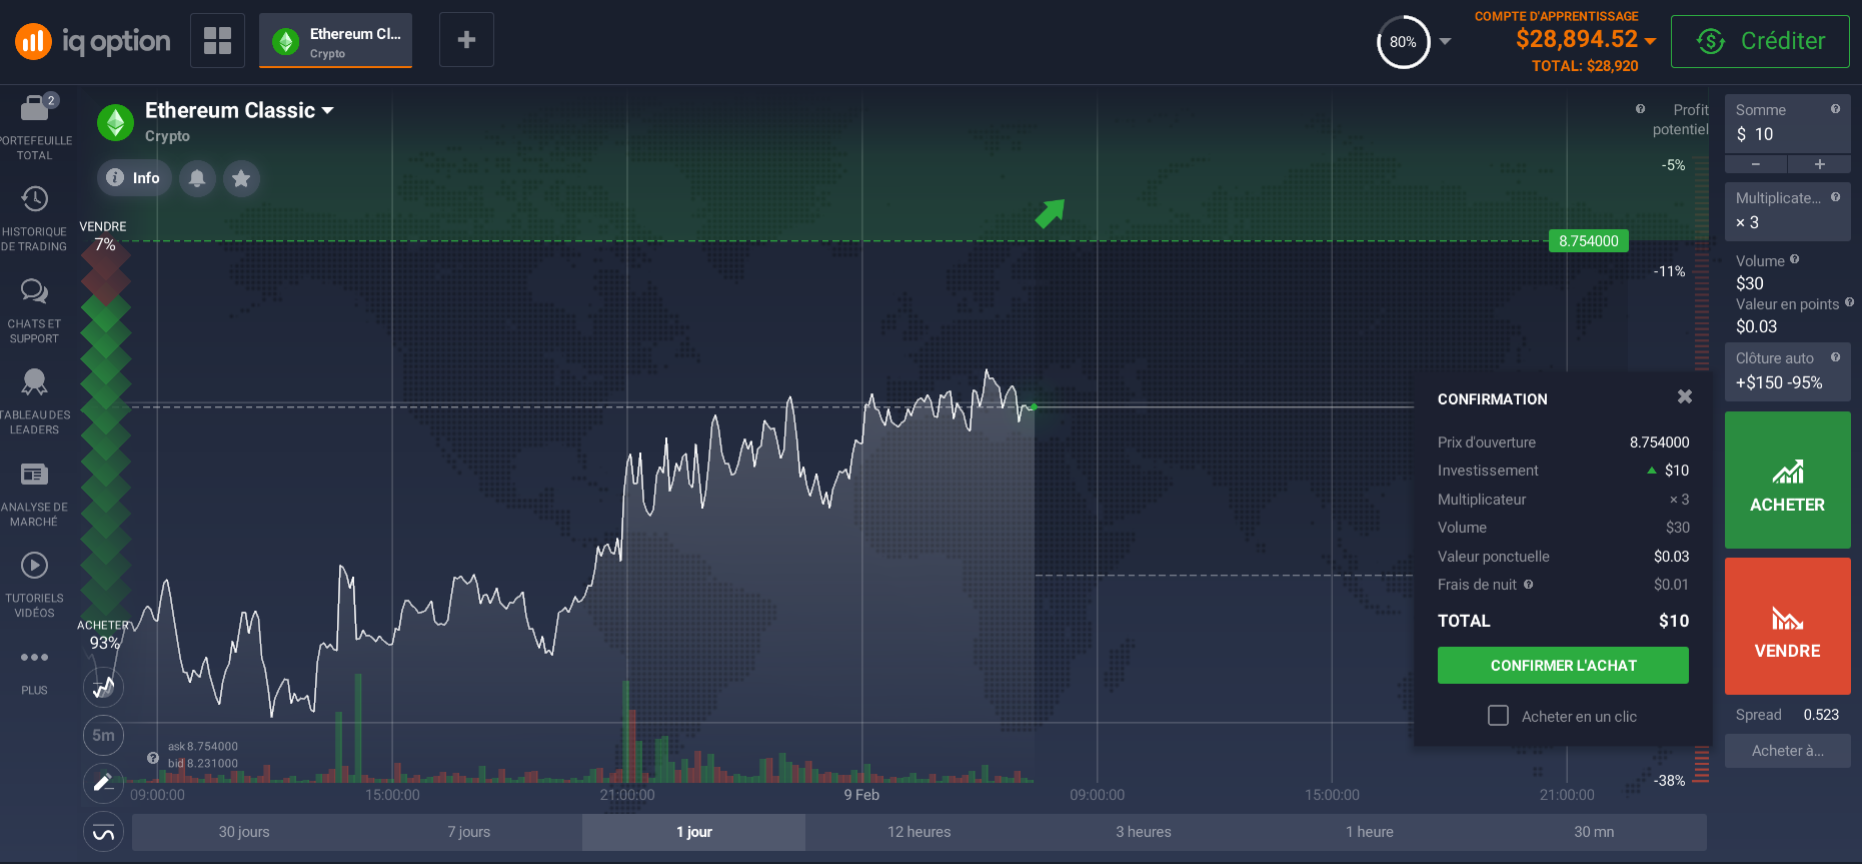
Task: Show ask/bid help icon
Action: click(153, 758)
